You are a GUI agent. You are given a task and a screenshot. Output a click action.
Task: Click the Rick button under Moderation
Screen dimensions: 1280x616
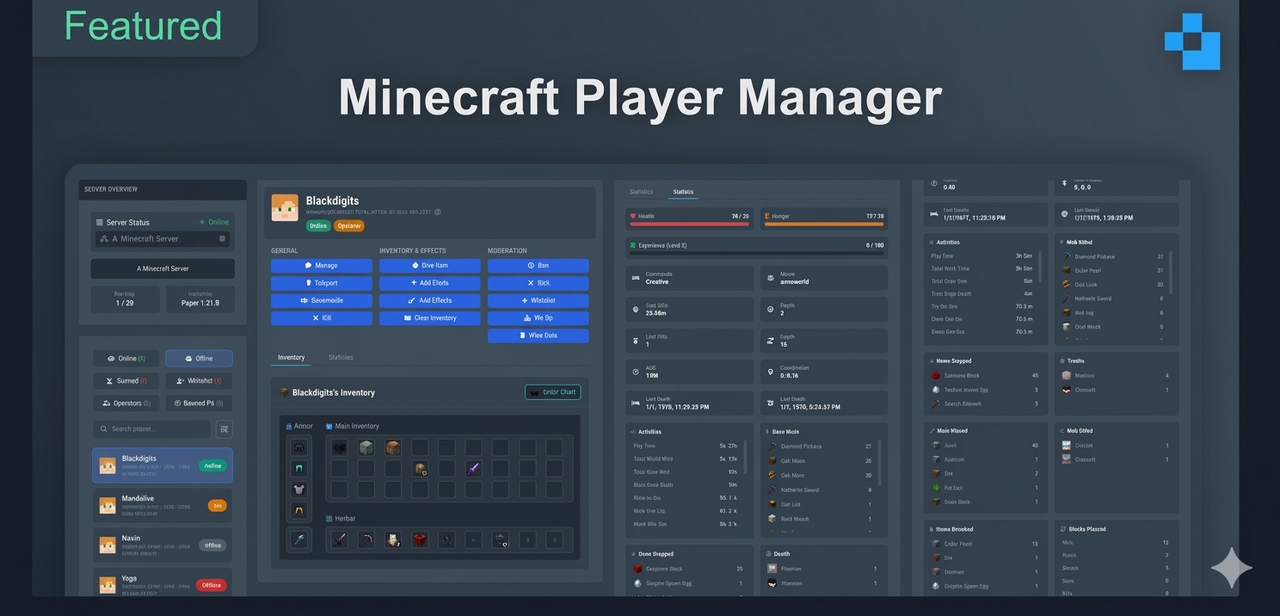(538, 283)
